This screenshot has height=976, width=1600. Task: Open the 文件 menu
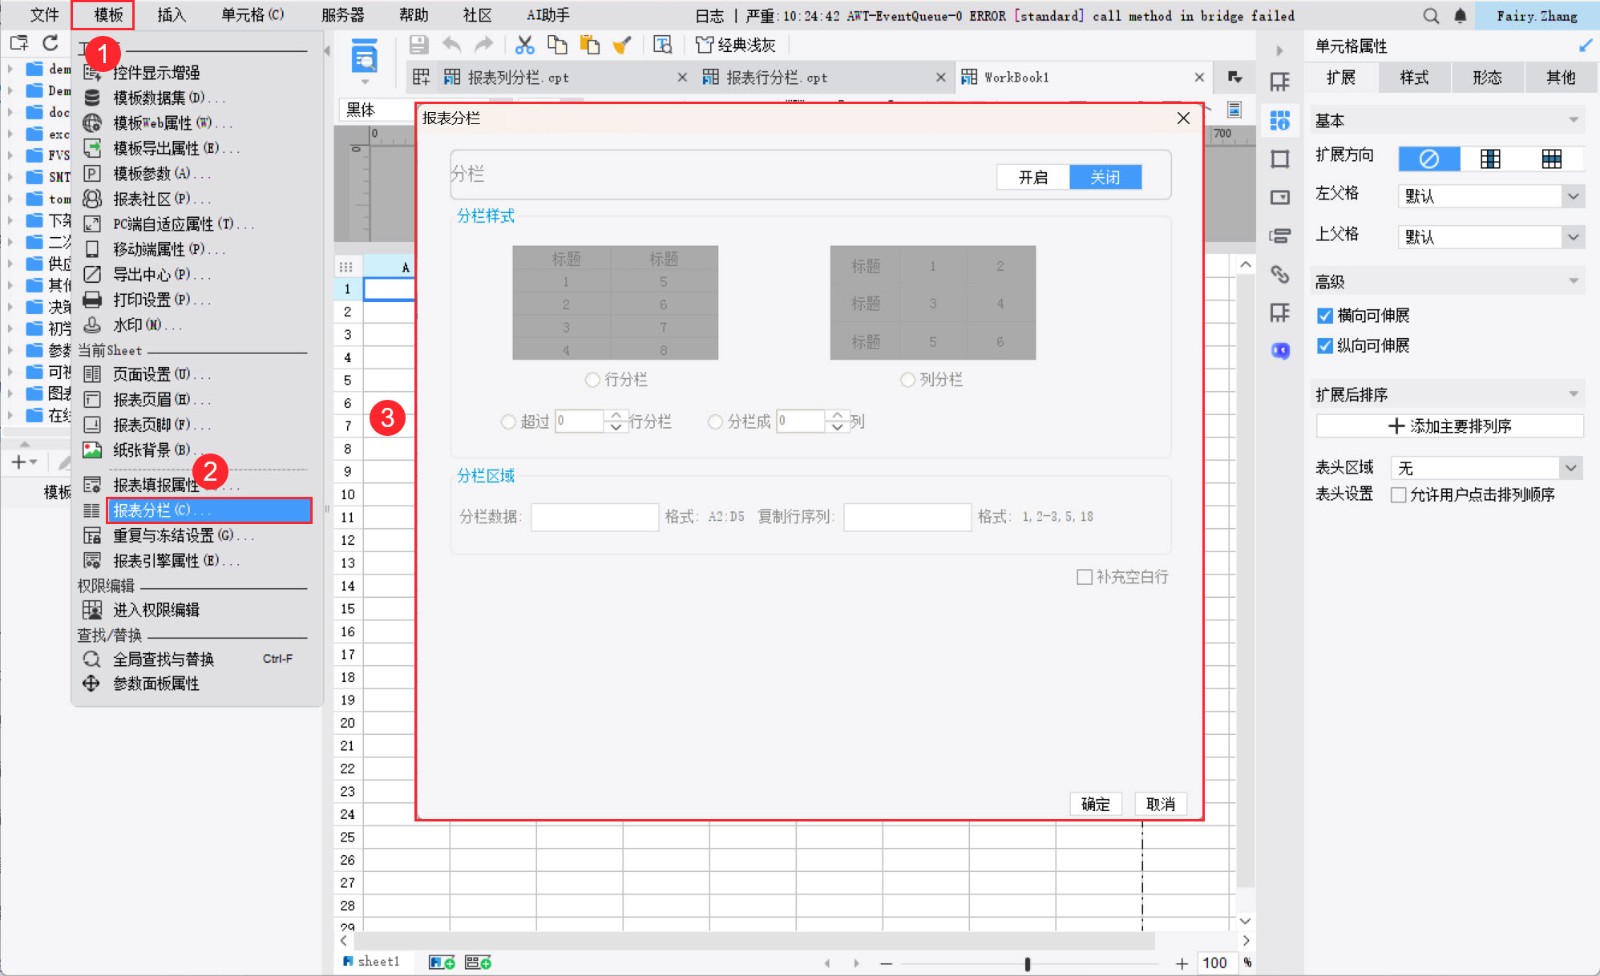(x=44, y=15)
